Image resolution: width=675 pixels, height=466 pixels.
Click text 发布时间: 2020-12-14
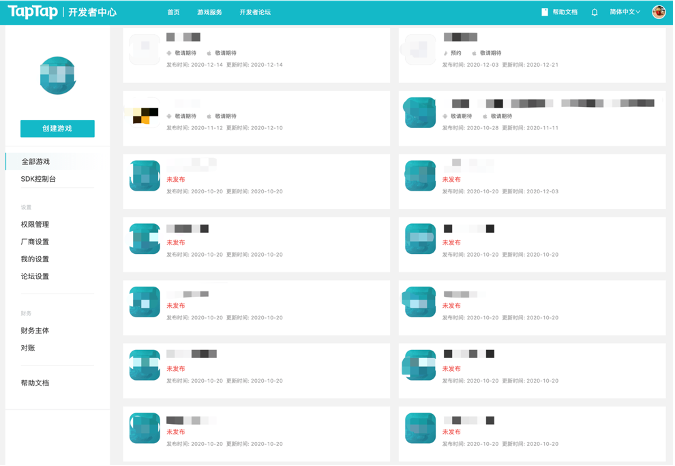[195, 65]
